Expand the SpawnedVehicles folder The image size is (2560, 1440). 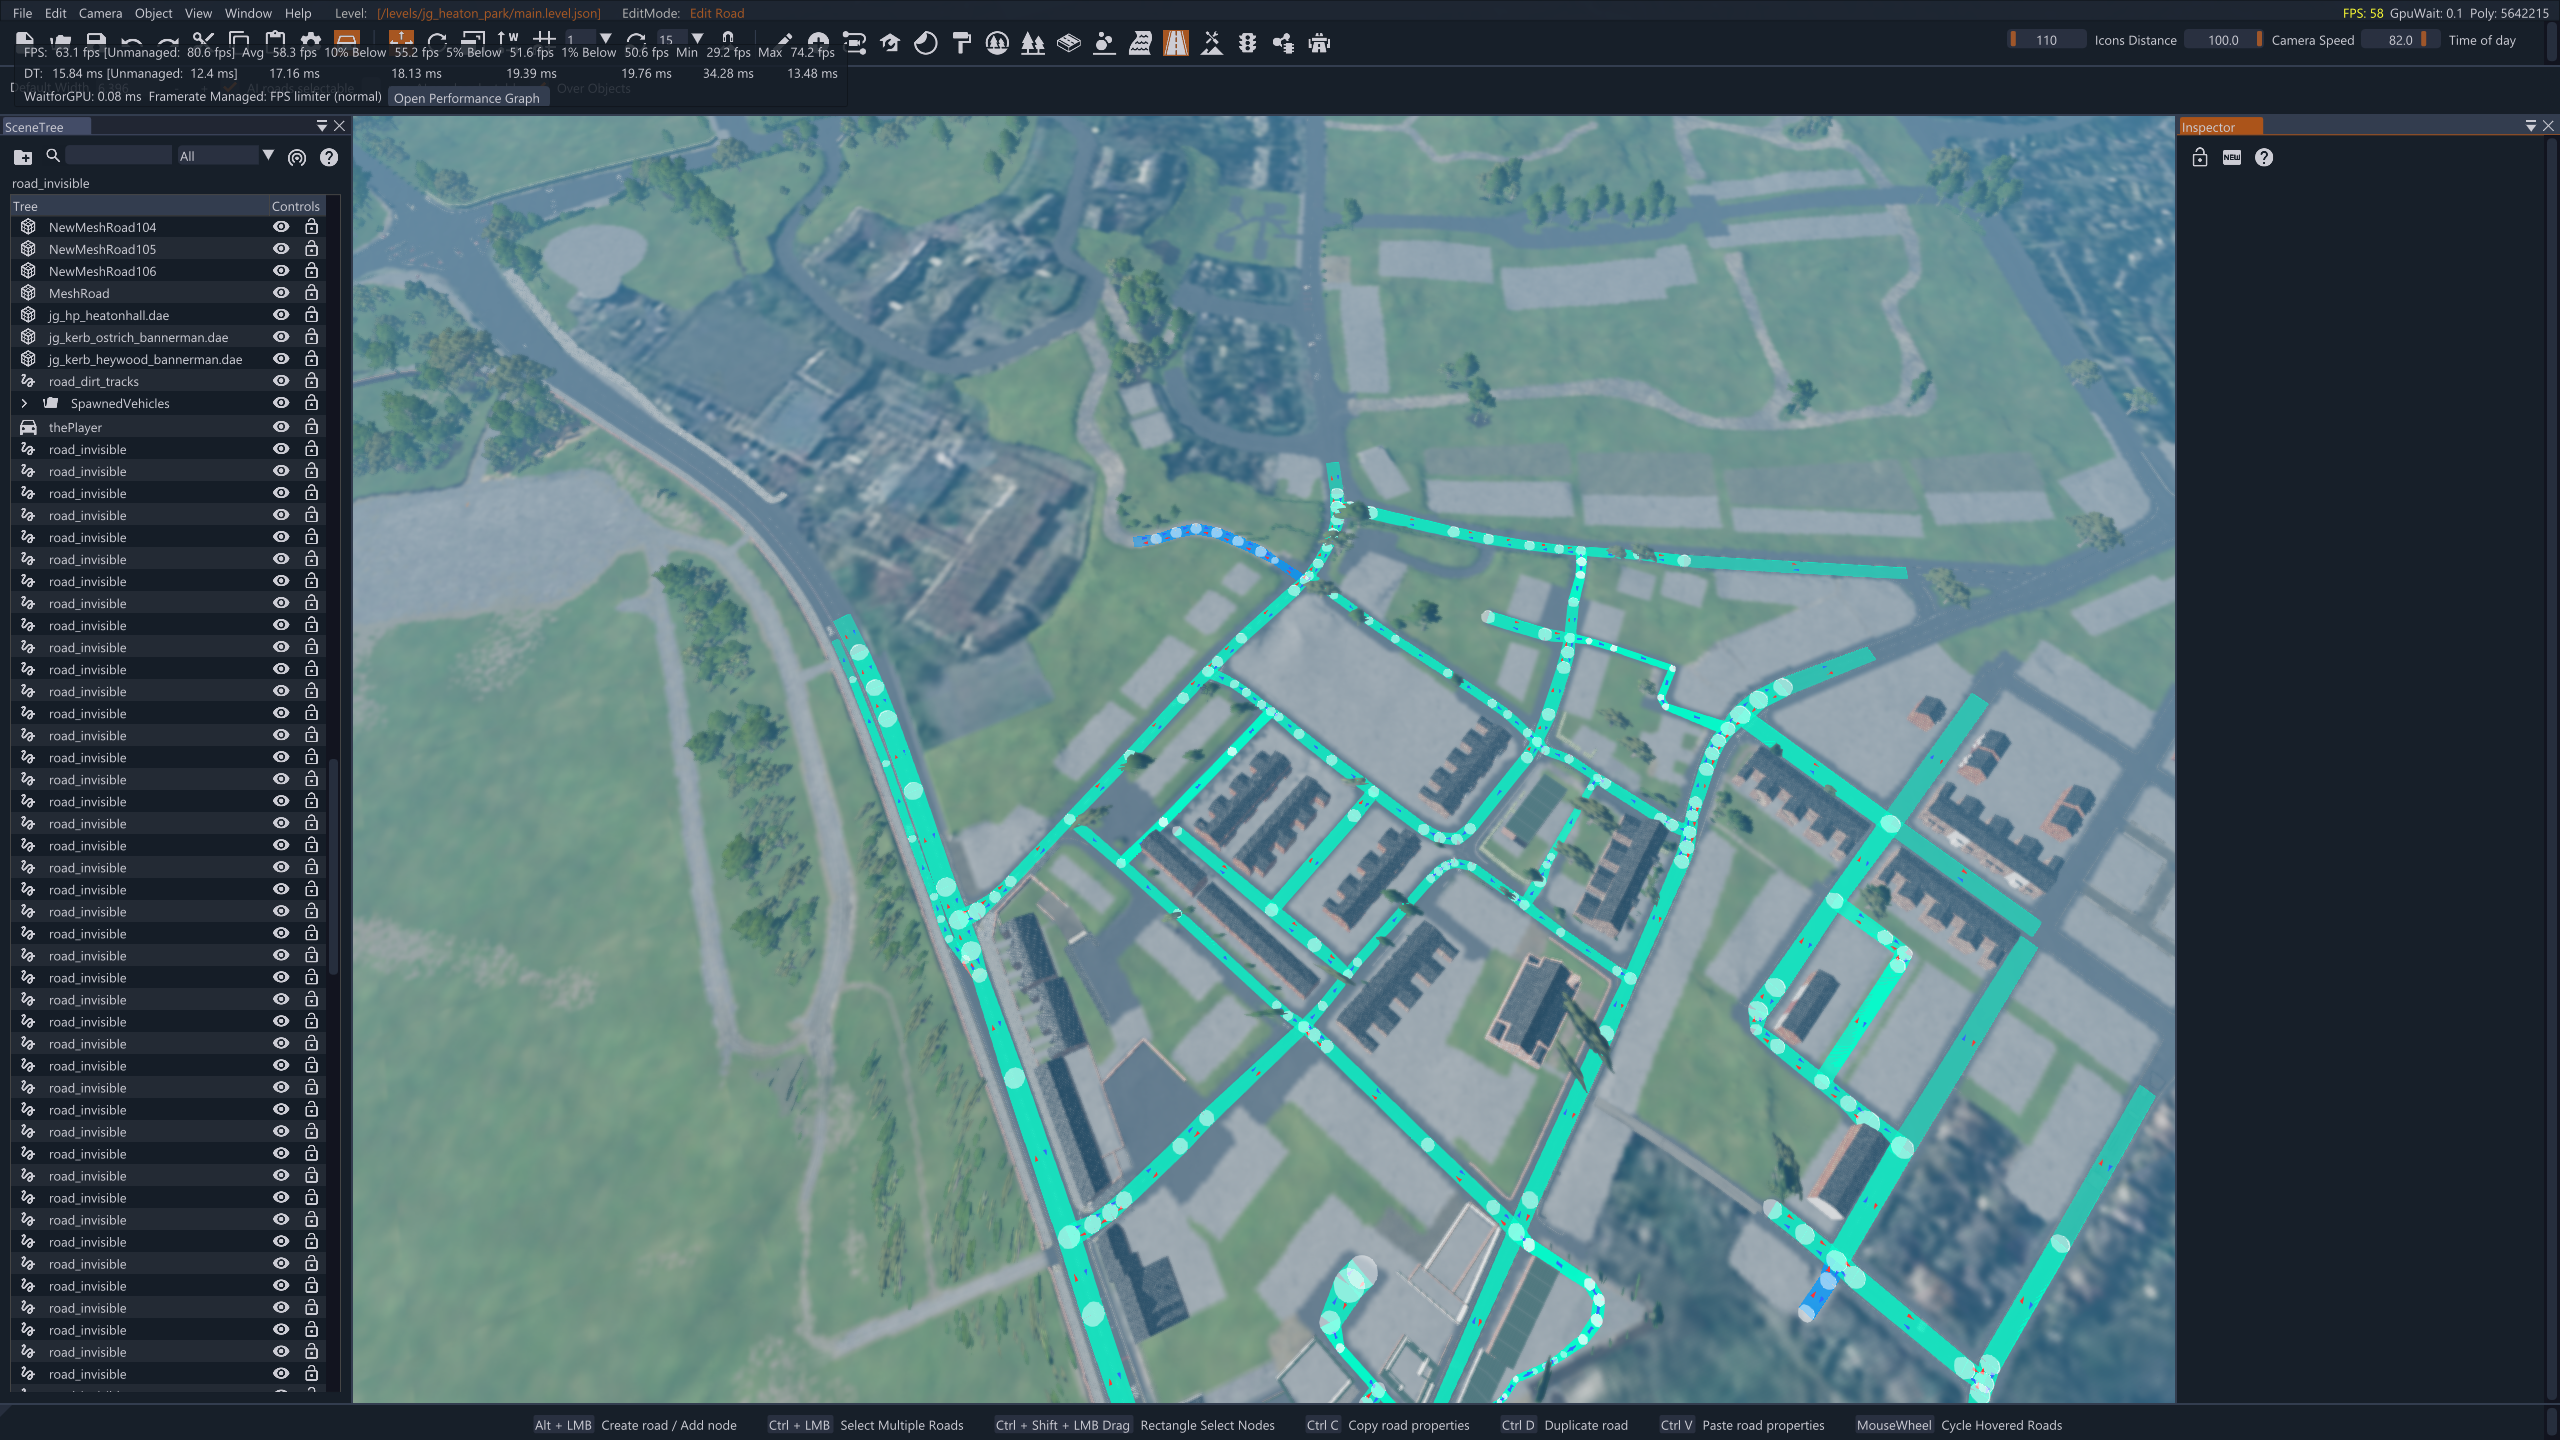(x=24, y=403)
